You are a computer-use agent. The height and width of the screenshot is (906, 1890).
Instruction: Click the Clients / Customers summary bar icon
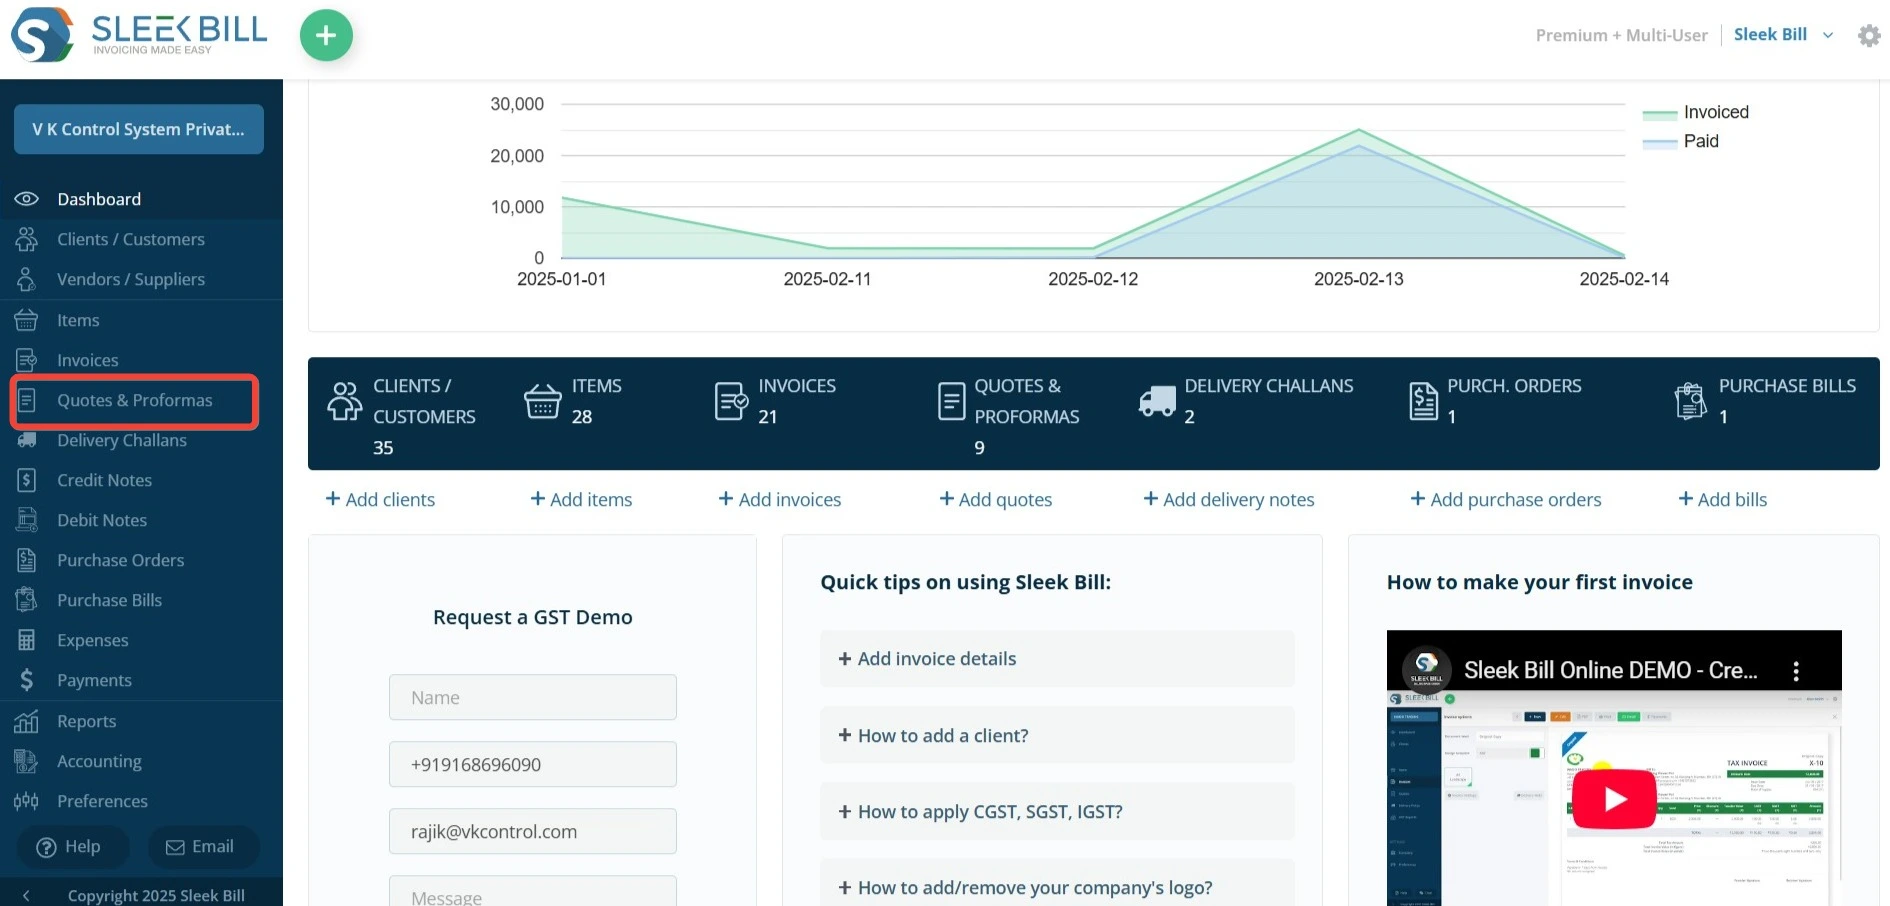345,401
